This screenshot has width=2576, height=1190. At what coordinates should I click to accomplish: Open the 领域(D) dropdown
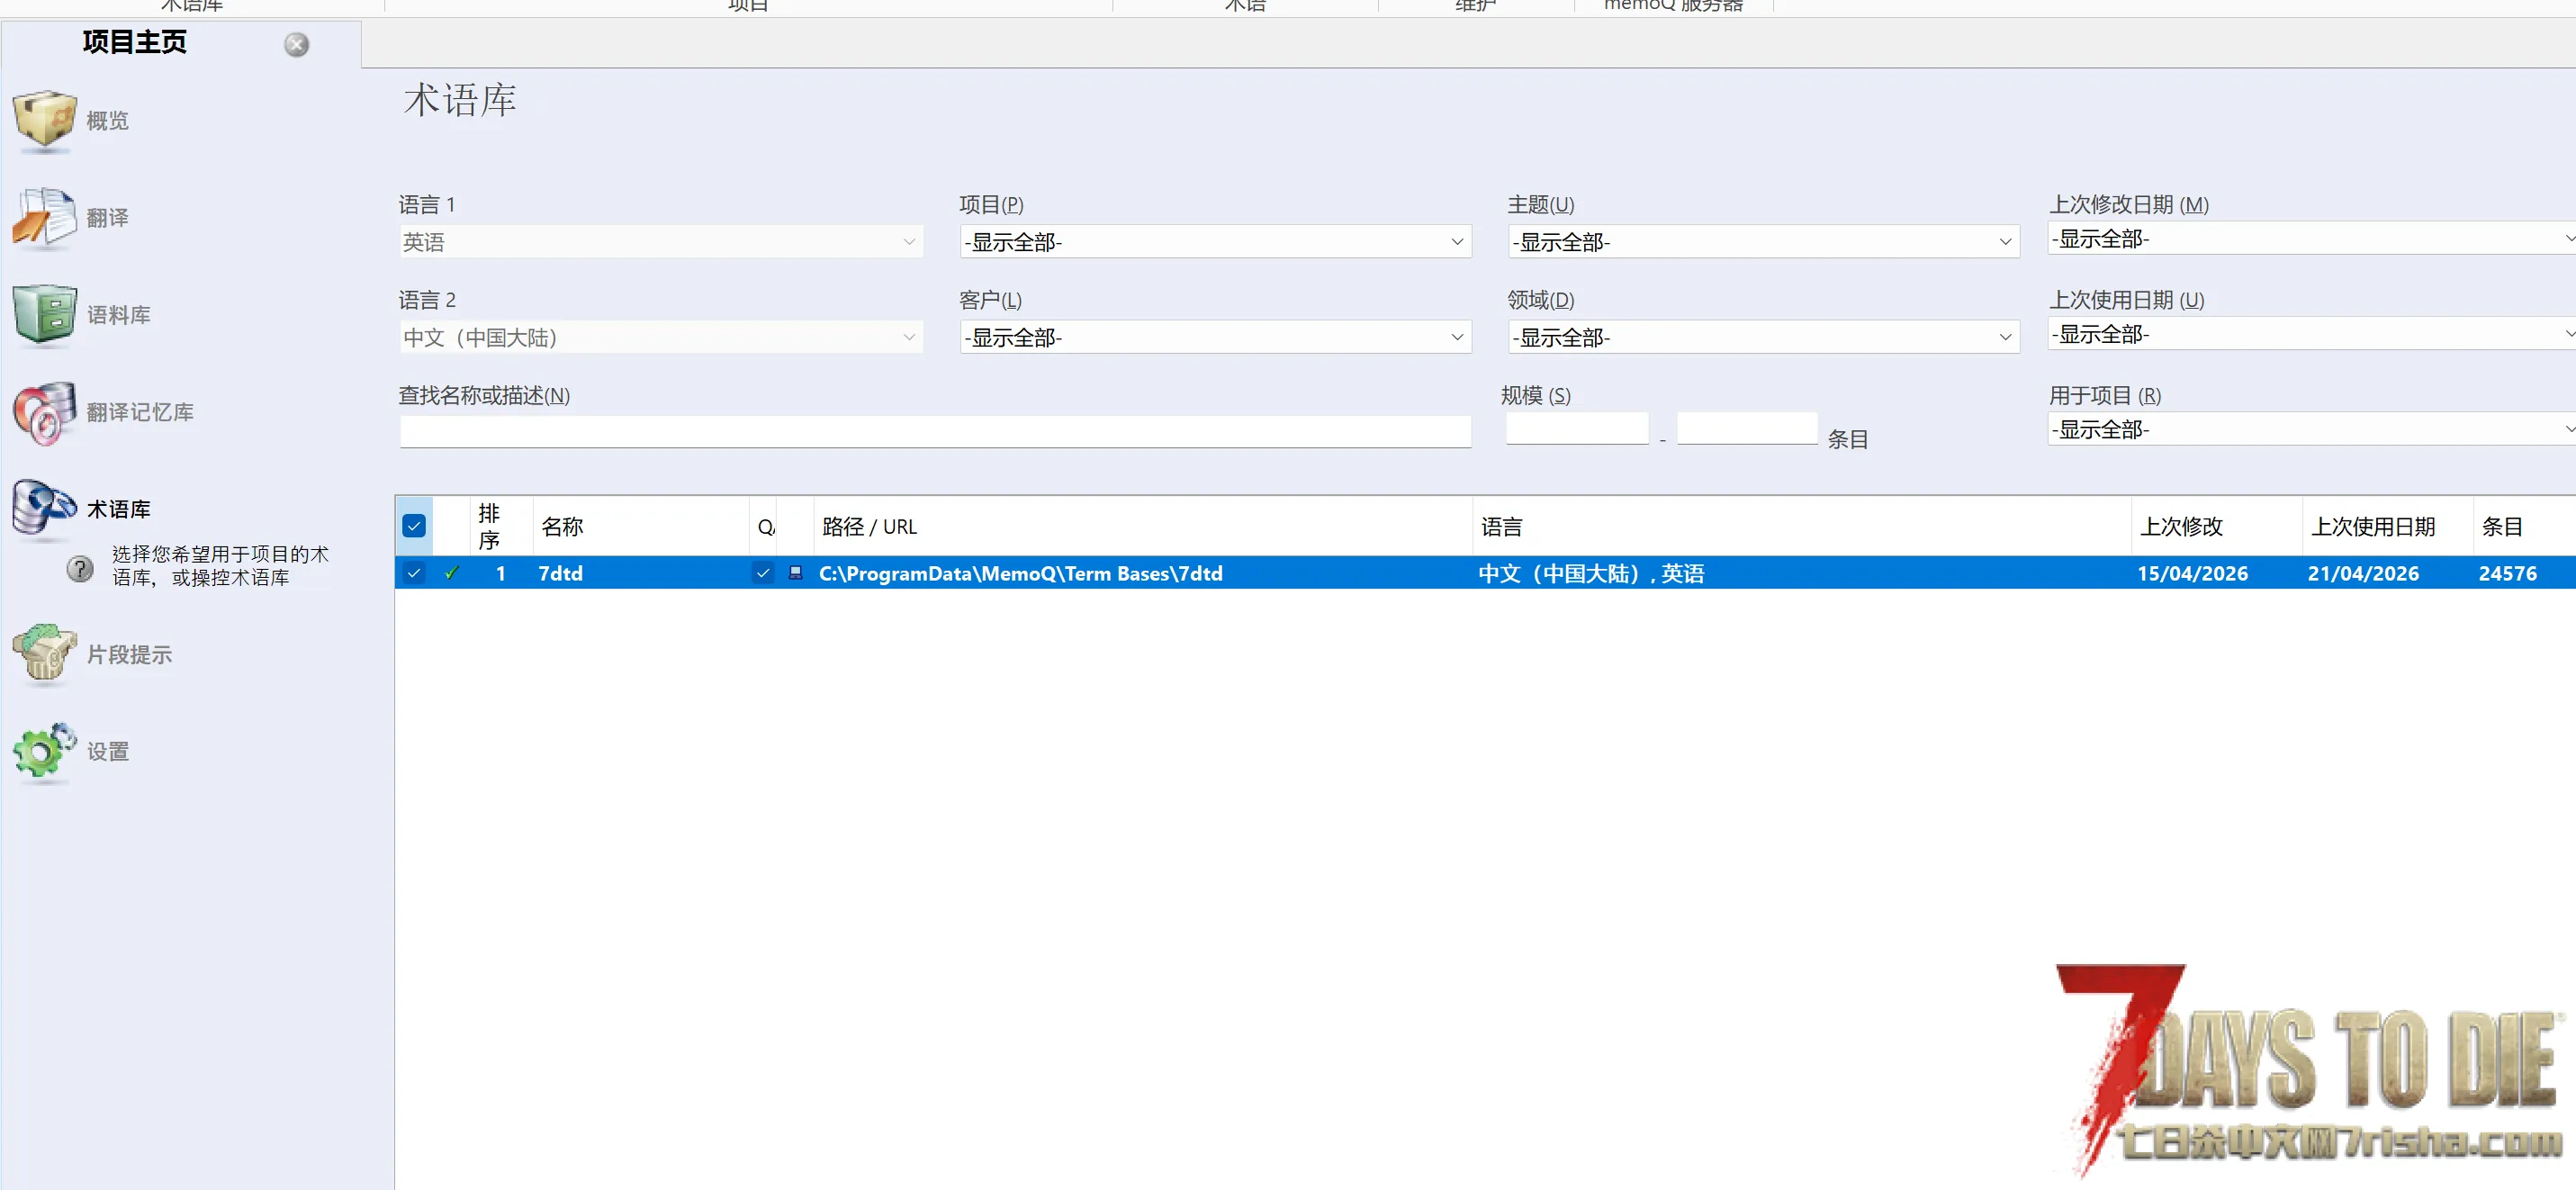(x=2004, y=338)
